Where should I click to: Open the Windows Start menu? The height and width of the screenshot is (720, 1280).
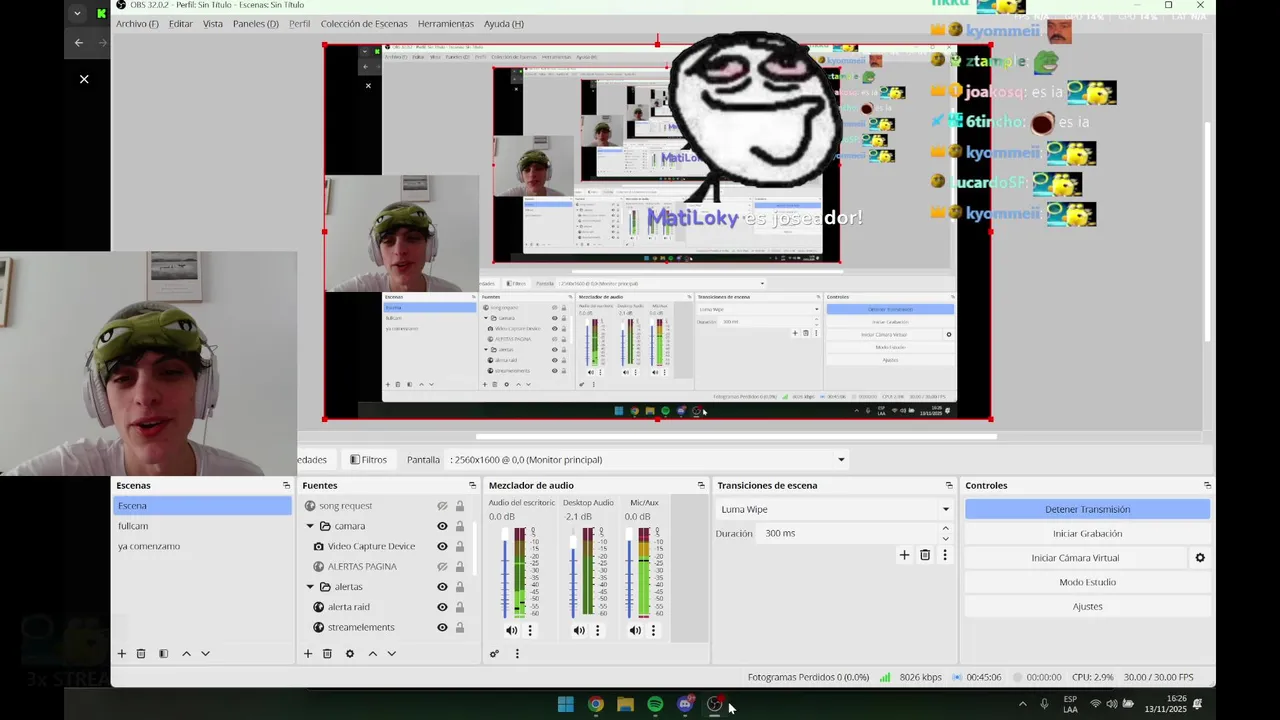coord(565,705)
